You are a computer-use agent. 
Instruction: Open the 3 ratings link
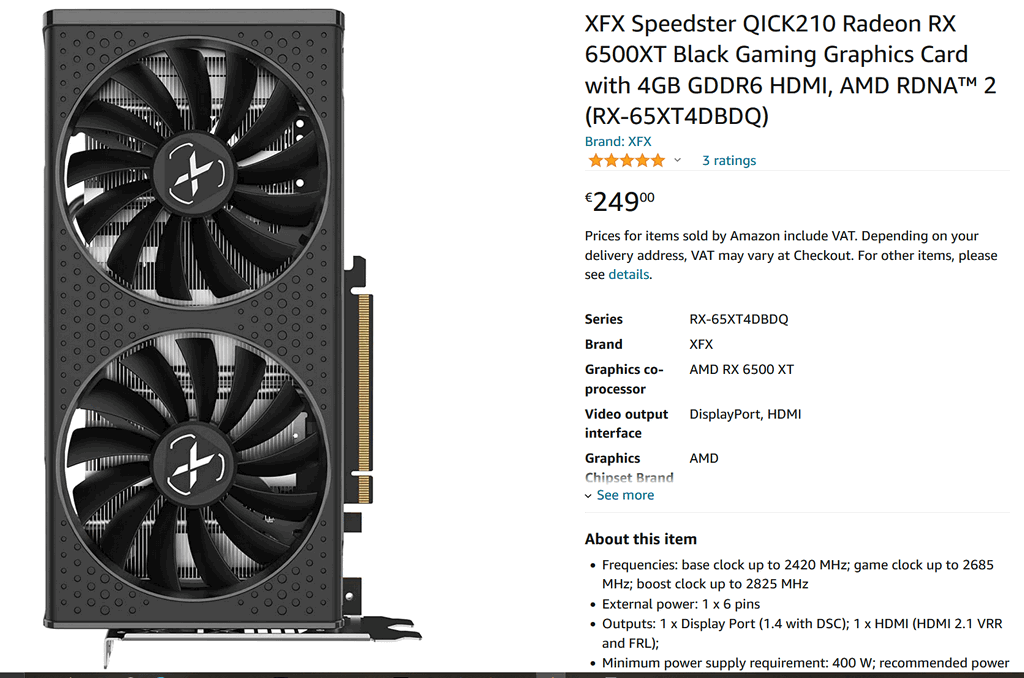point(729,161)
